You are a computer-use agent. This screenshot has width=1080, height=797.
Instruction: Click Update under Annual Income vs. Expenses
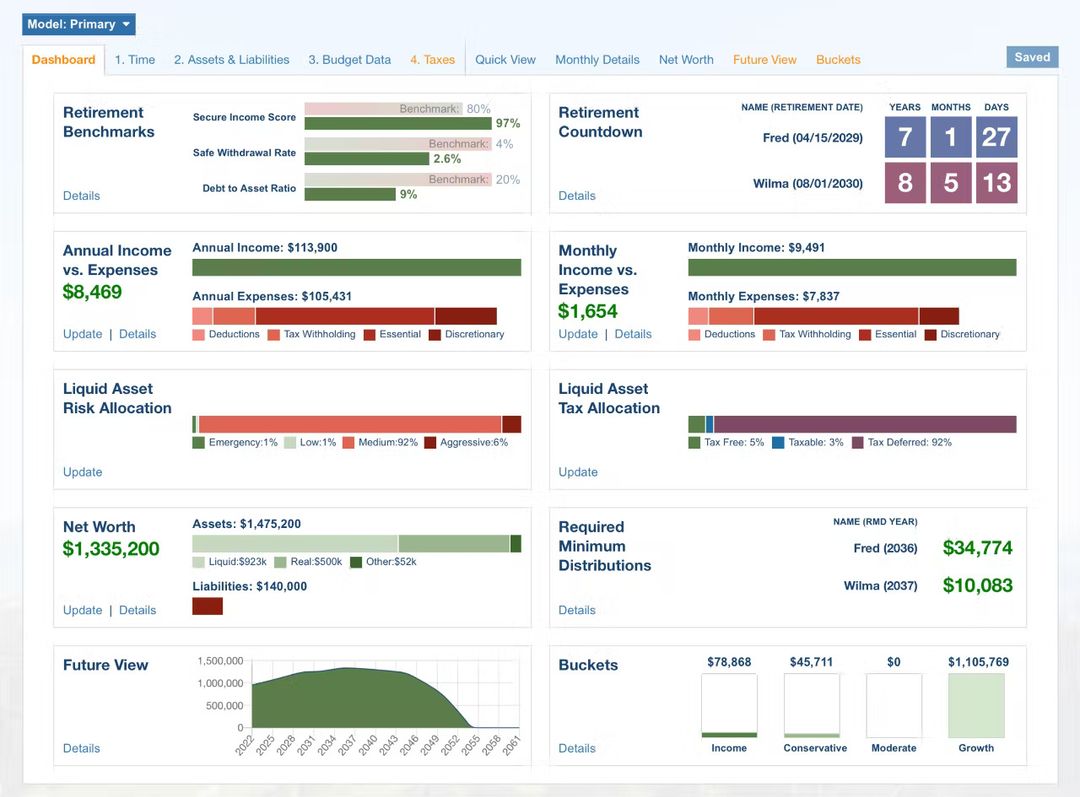coord(82,334)
